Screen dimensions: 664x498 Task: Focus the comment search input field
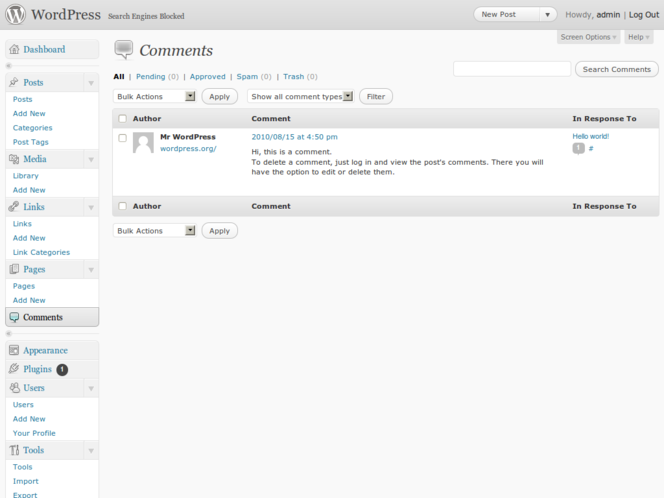pos(512,69)
